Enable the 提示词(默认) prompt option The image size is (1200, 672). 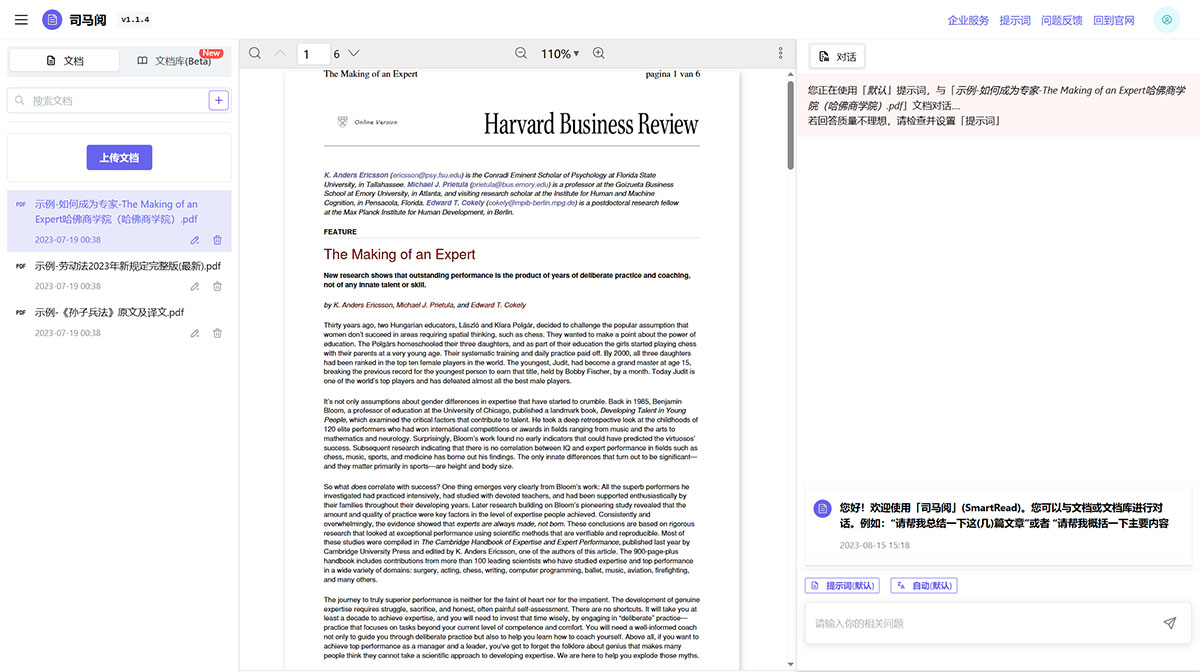click(x=842, y=584)
